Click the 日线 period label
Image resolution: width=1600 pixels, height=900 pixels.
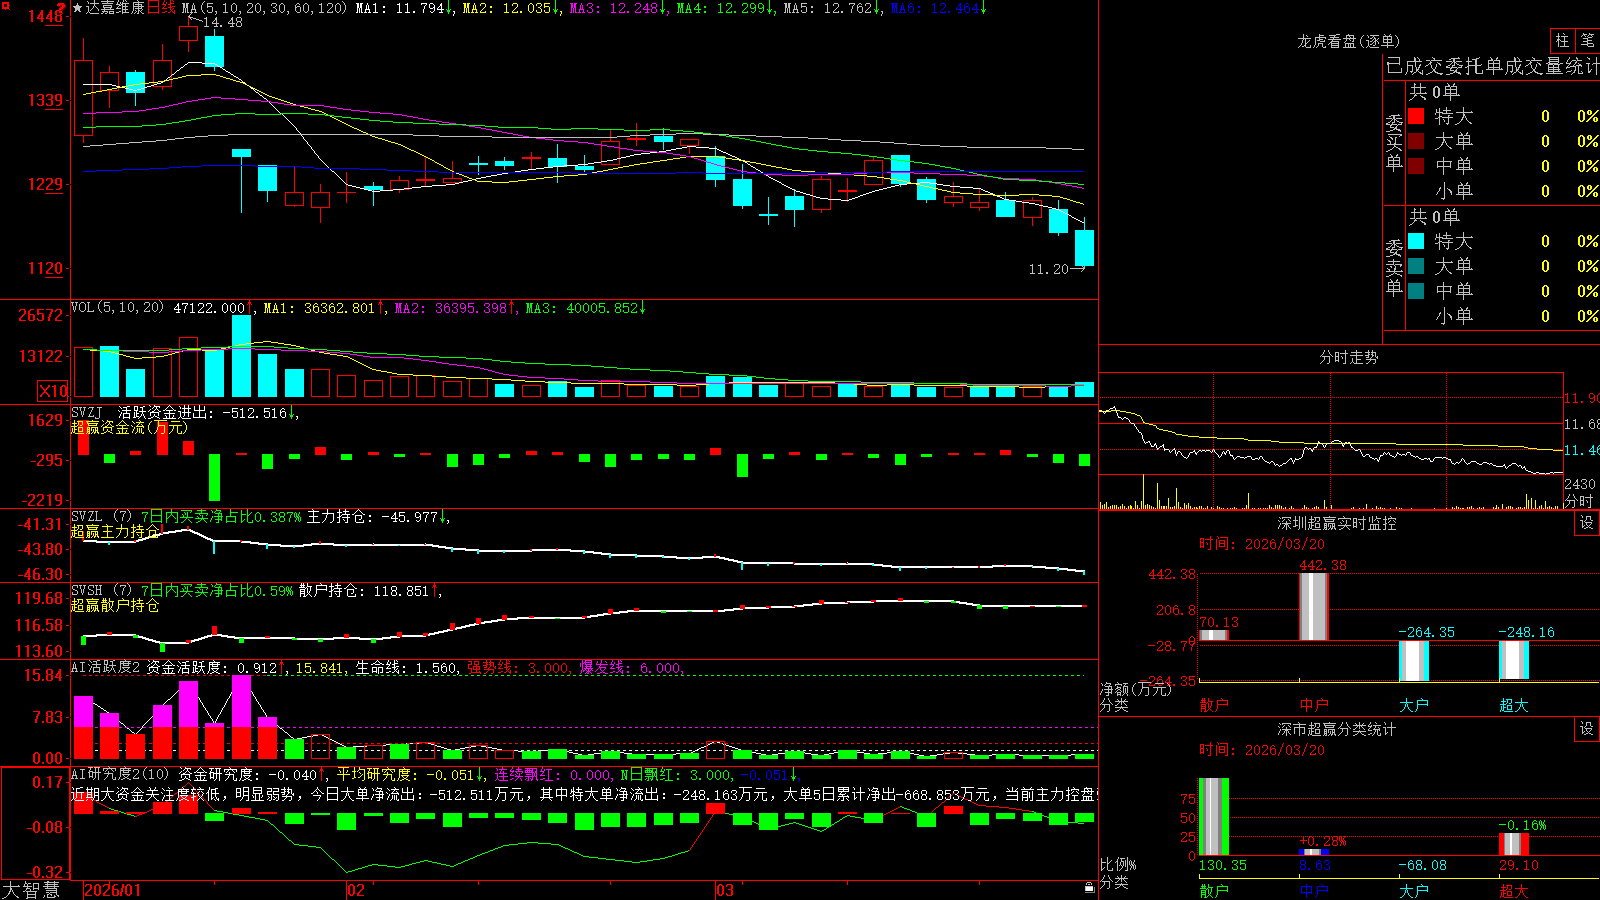click(x=161, y=8)
